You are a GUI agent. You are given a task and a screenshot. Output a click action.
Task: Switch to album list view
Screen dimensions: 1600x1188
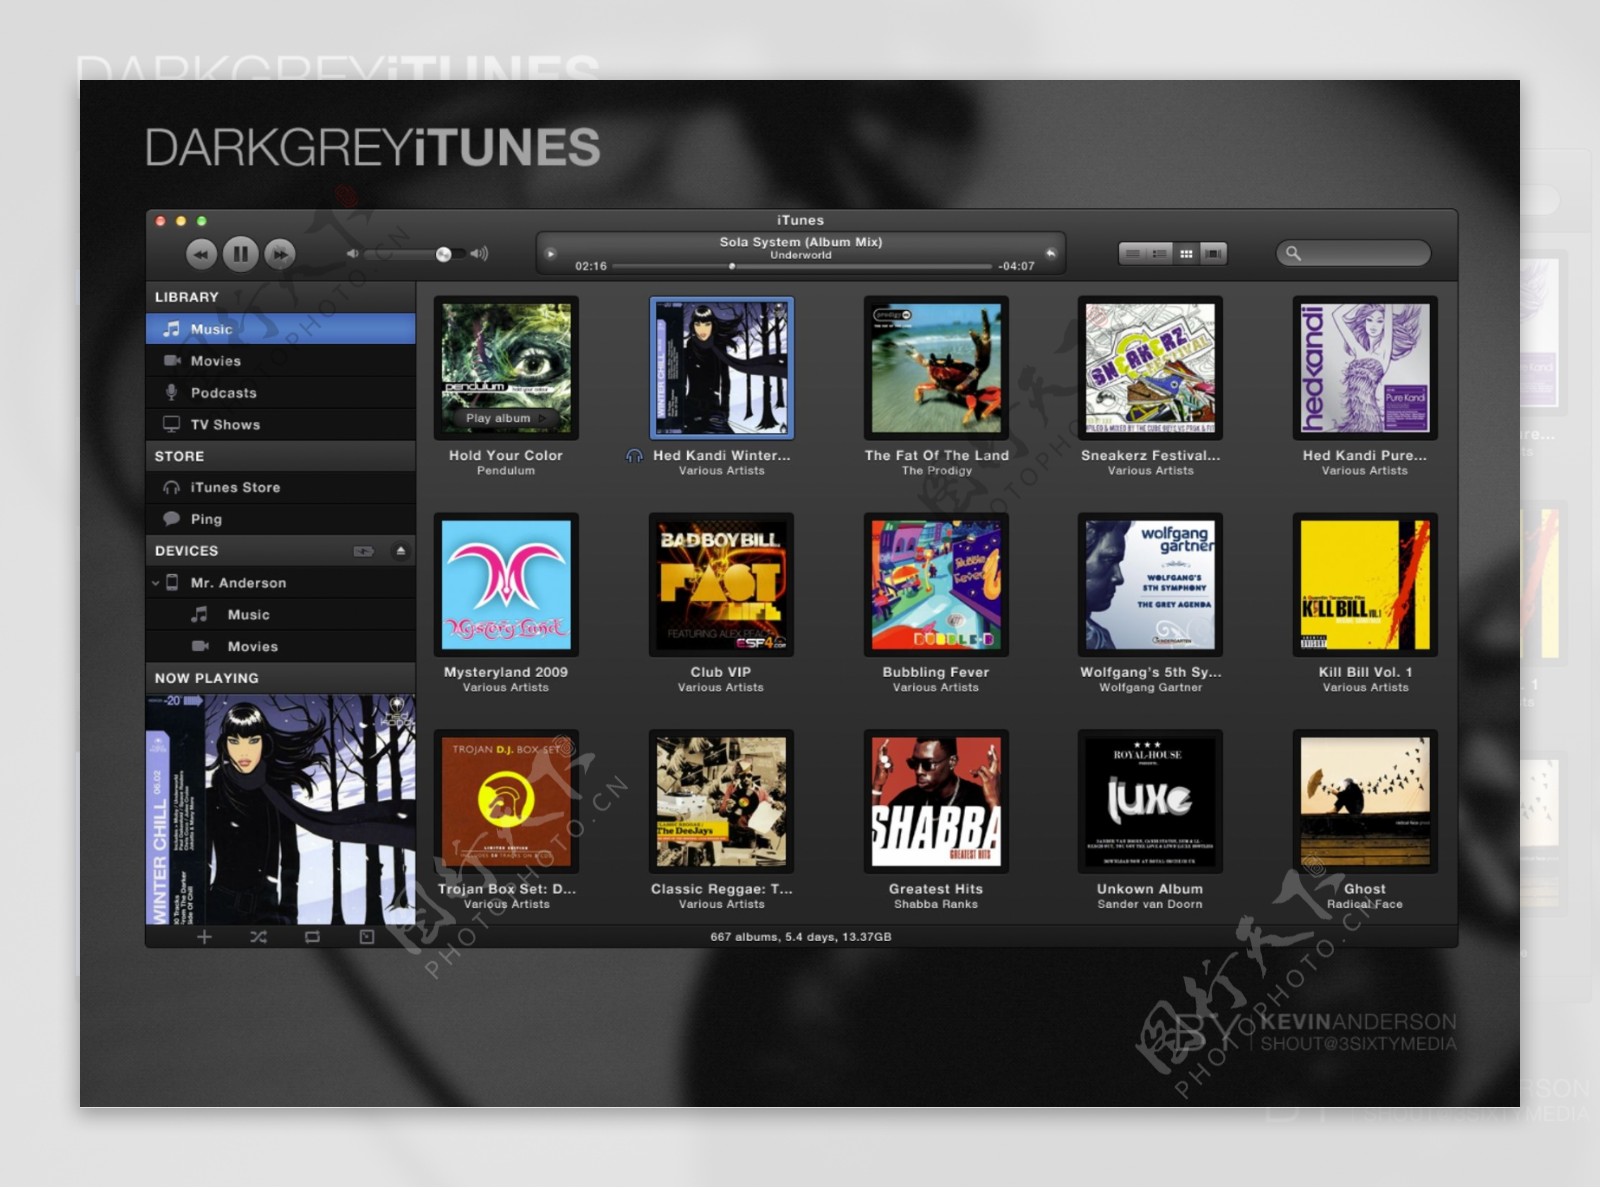click(x=1159, y=254)
